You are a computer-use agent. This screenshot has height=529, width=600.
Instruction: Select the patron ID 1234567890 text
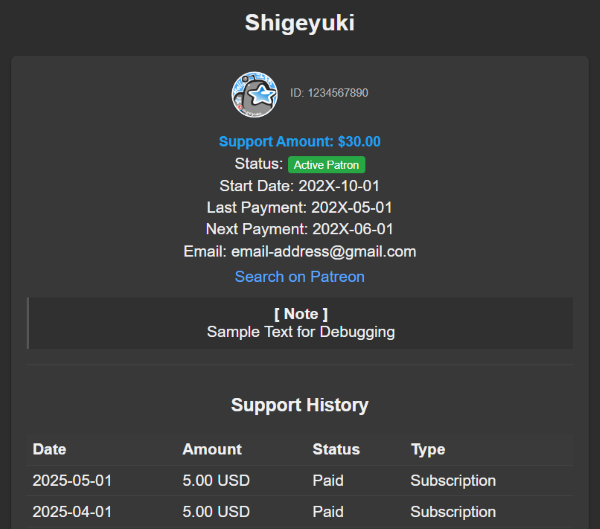coord(329,93)
